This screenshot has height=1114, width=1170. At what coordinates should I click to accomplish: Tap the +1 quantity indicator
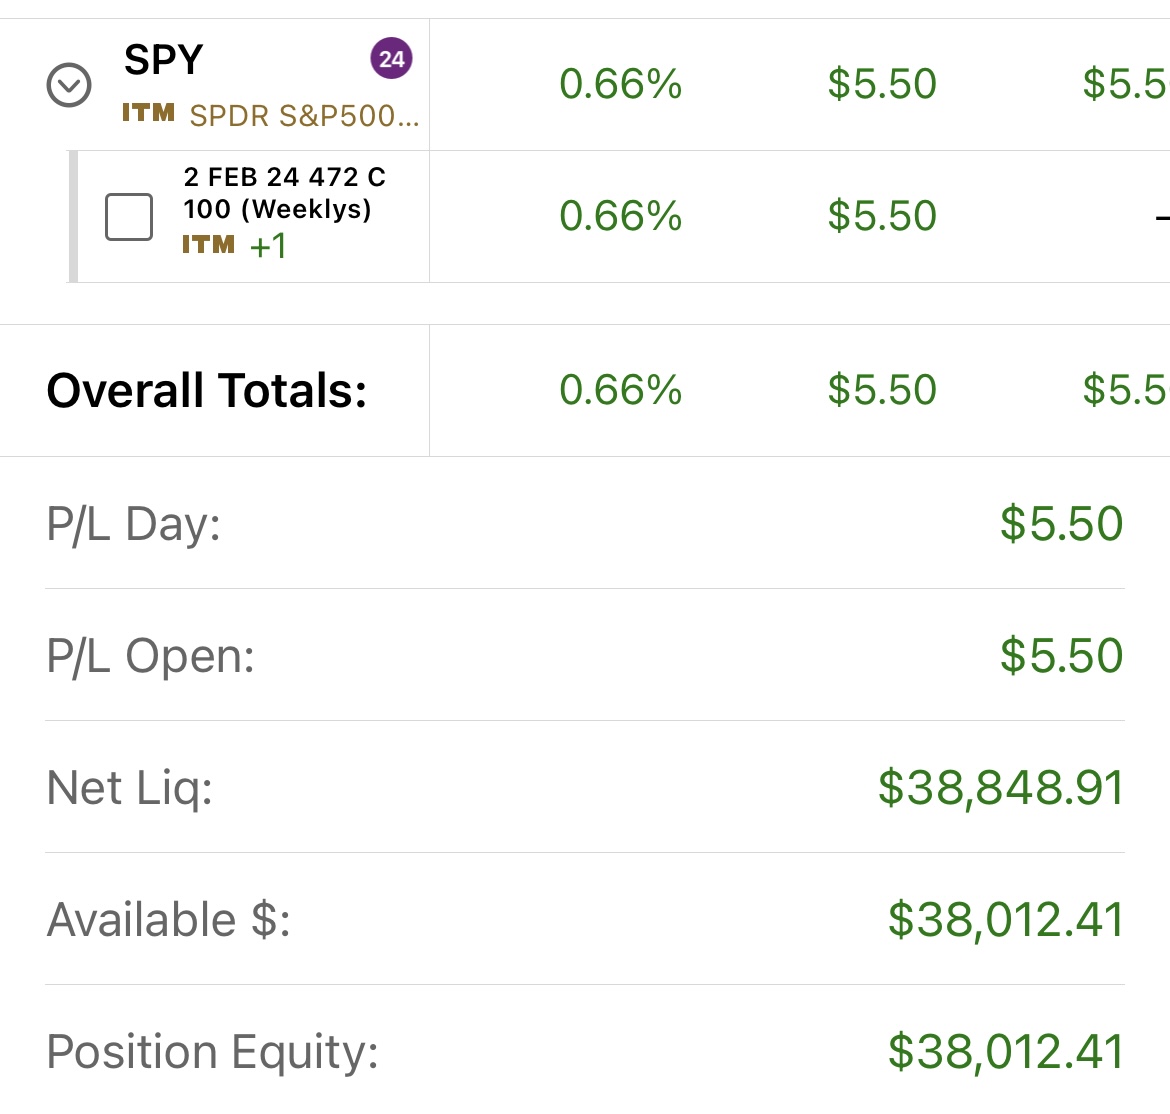pos(268,245)
